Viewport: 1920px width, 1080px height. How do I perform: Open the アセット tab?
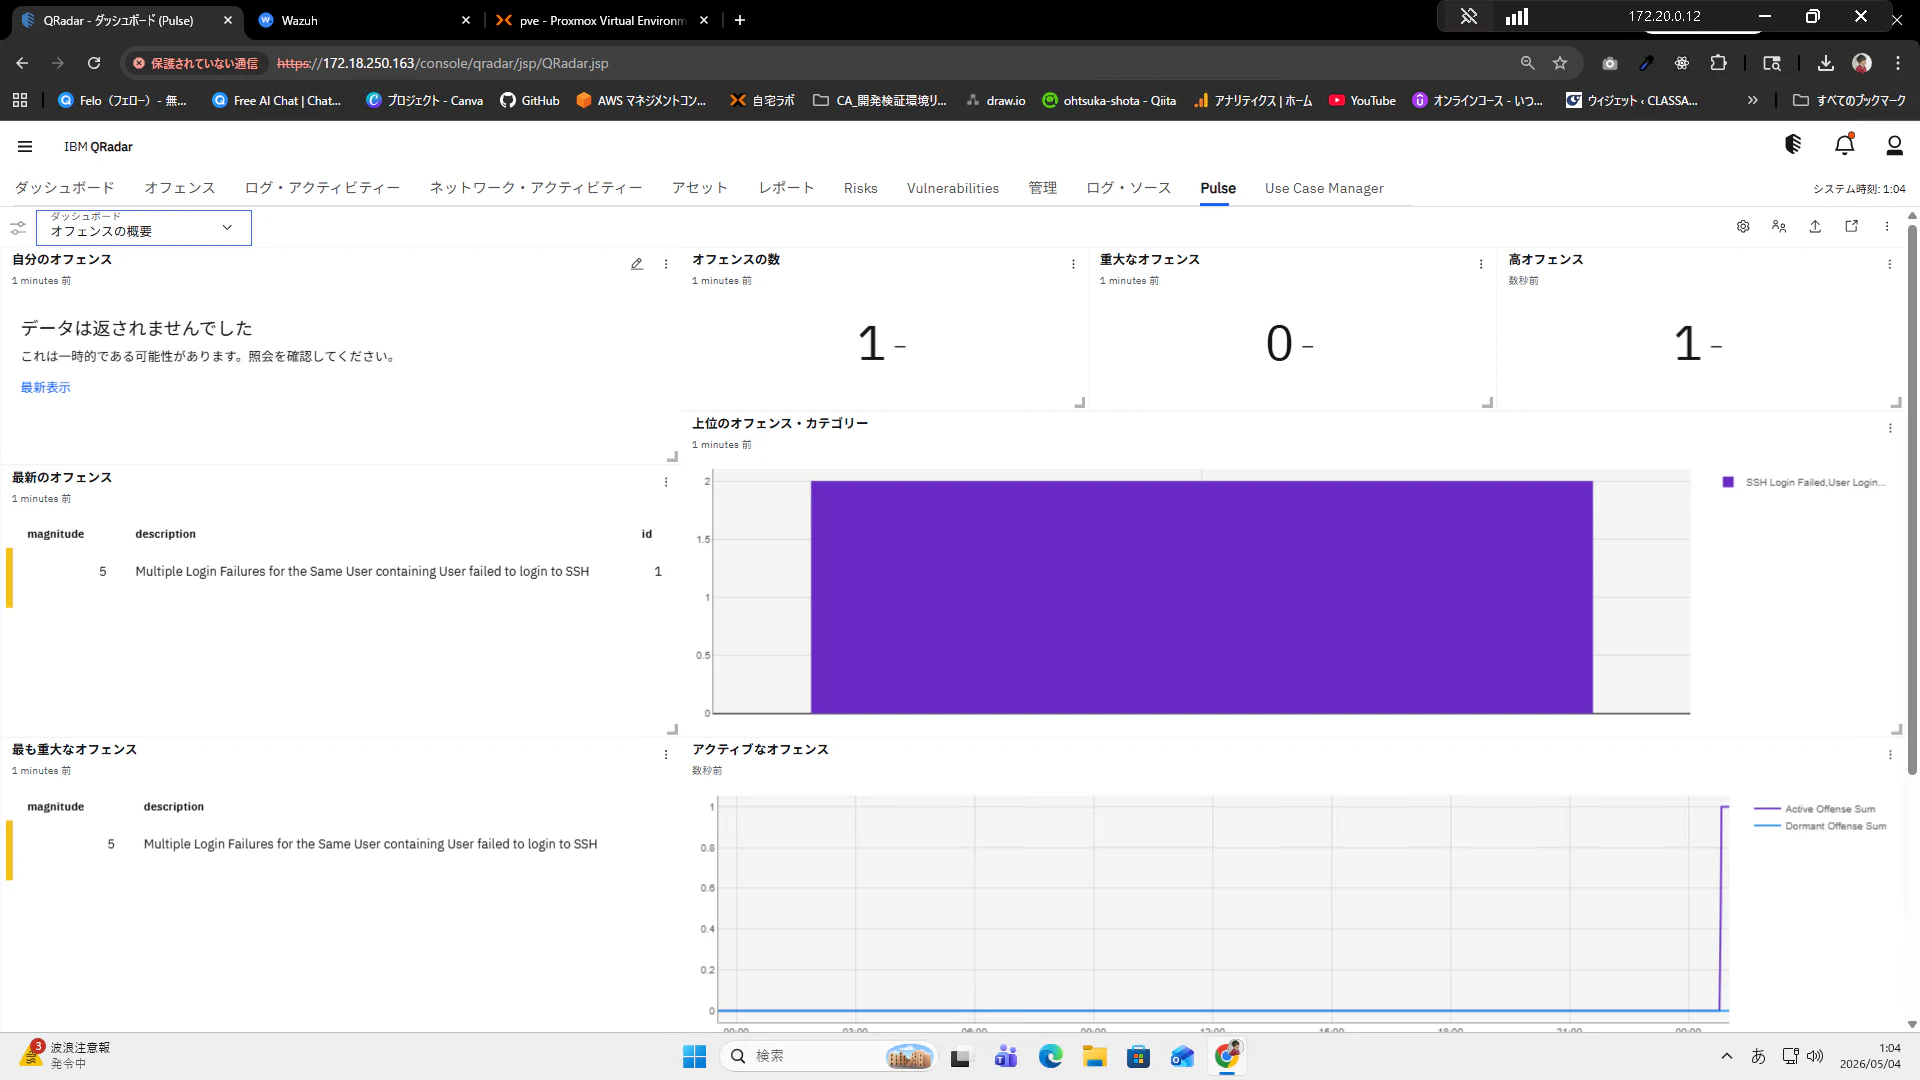click(x=700, y=188)
